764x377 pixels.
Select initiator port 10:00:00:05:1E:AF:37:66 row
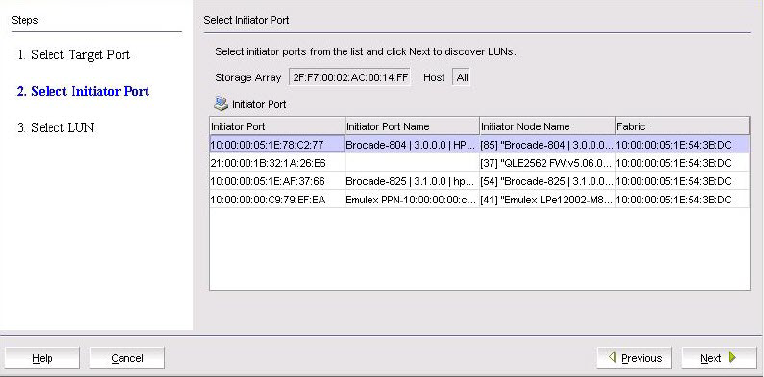480,181
